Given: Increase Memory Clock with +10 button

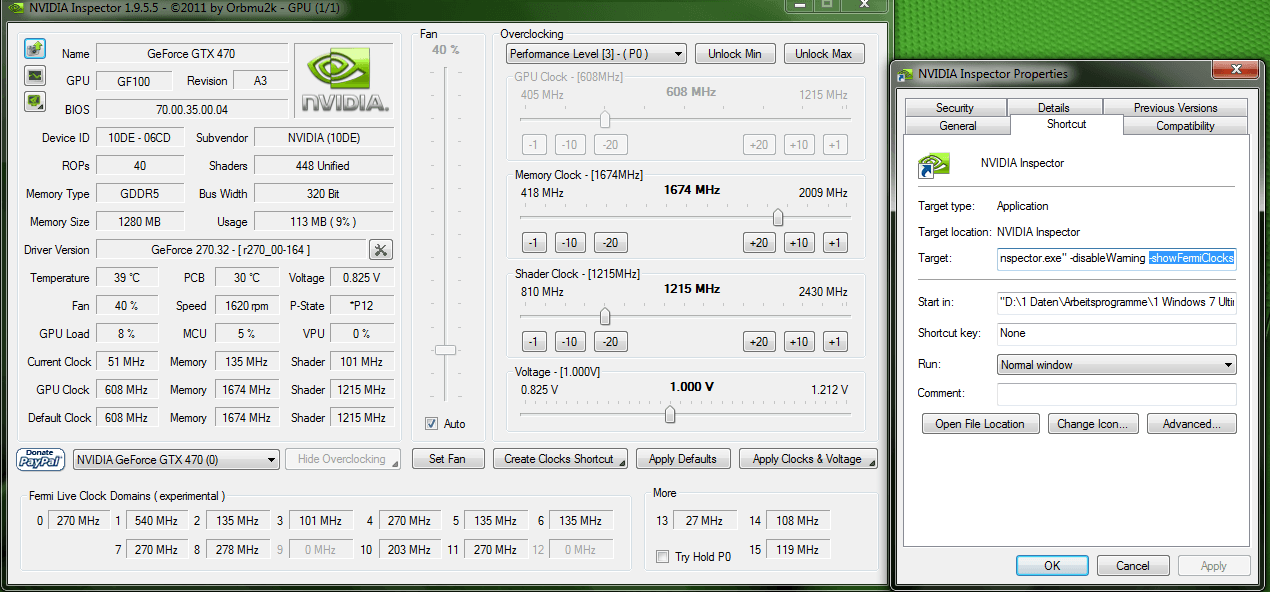Looking at the screenshot, I should (799, 243).
